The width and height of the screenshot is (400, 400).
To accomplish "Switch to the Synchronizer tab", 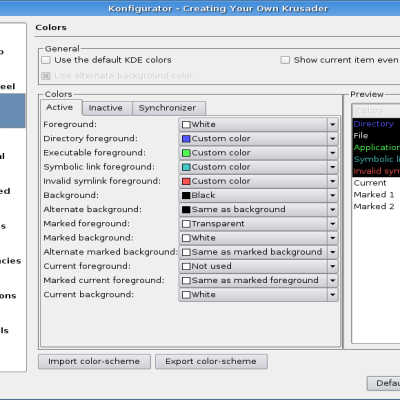I will (169, 108).
